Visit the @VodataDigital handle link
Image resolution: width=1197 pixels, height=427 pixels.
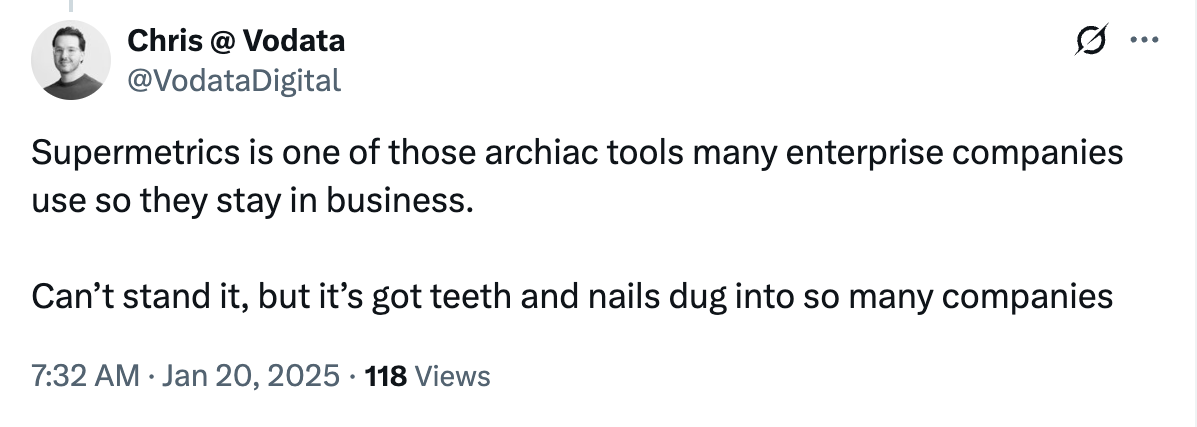(x=234, y=79)
